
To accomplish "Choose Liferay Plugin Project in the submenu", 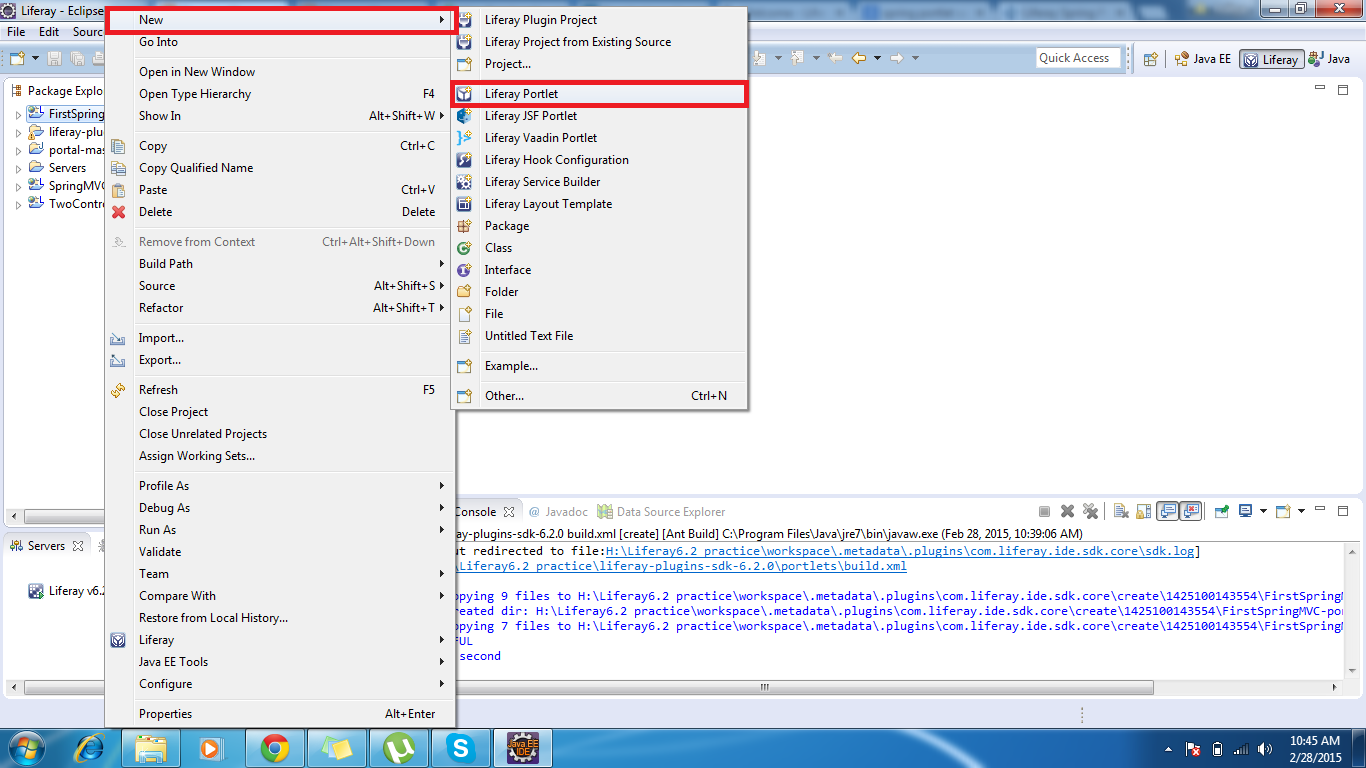I will 599,20.
